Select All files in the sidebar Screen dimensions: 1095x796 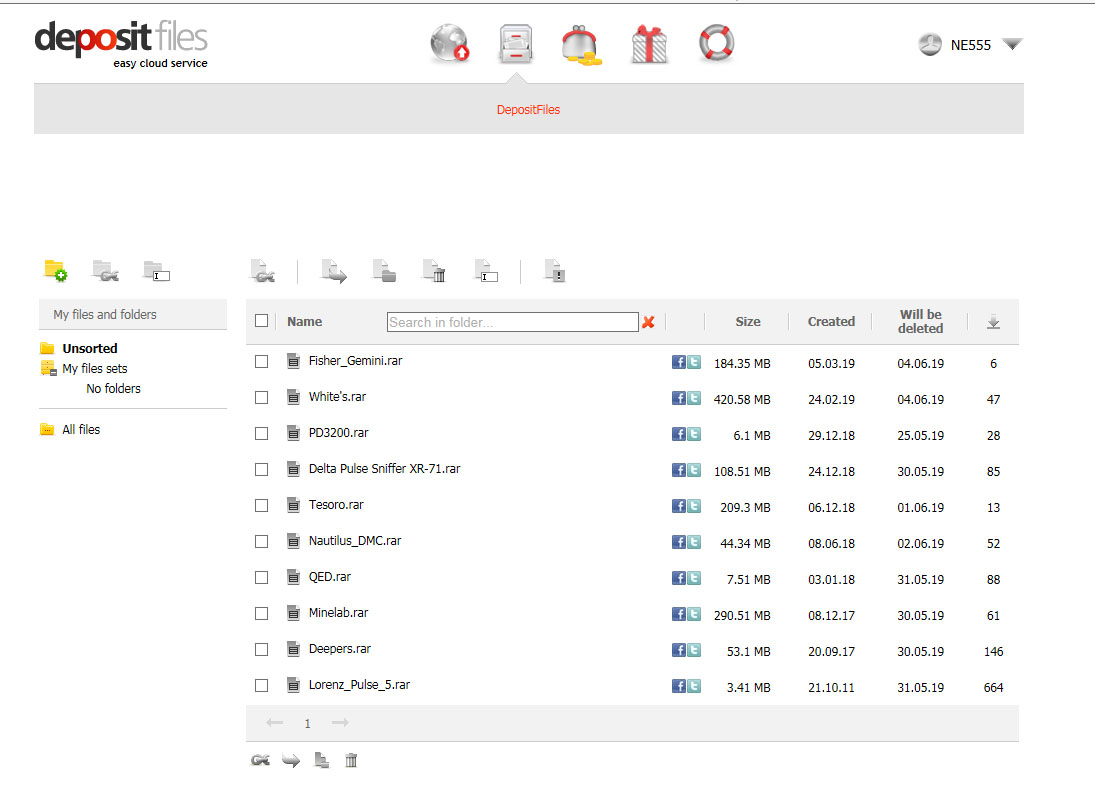pyautogui.click(x=81, y=430)
